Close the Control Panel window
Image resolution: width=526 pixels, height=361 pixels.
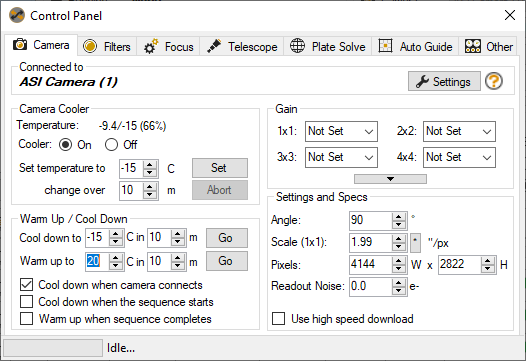click(510, 15)
